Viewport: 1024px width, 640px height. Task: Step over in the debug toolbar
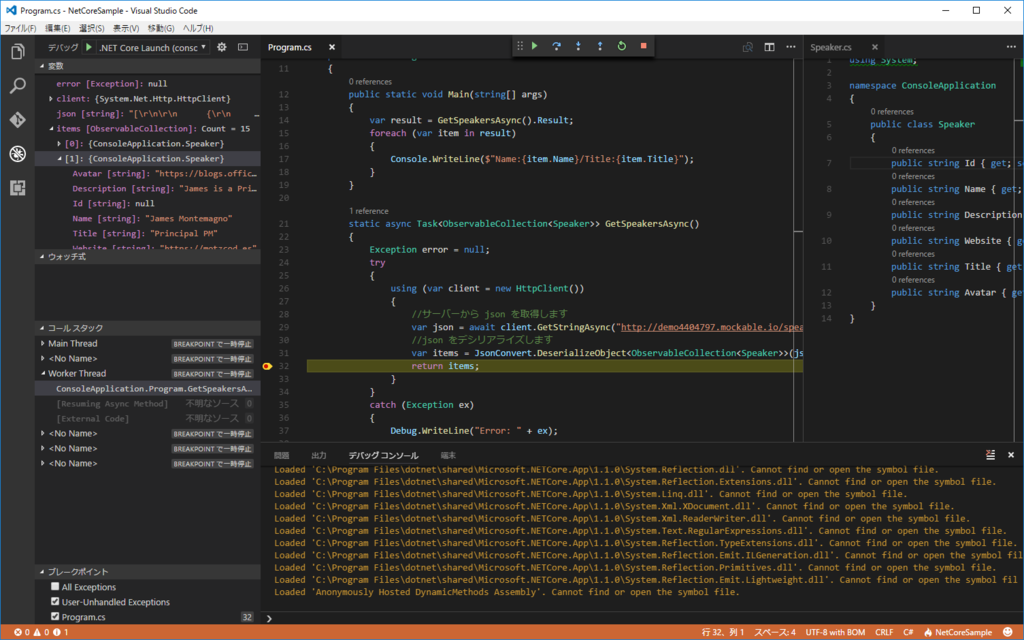[556, 46]
